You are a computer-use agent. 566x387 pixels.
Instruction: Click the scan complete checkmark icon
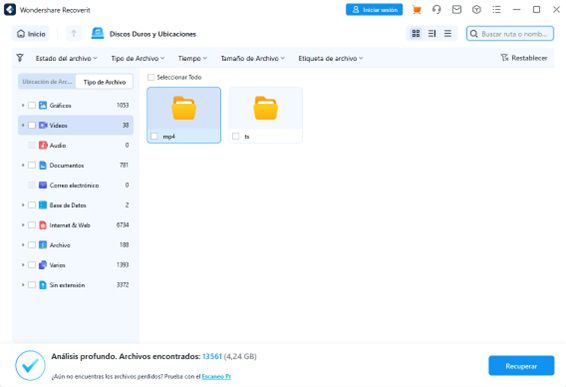point(30,365)
